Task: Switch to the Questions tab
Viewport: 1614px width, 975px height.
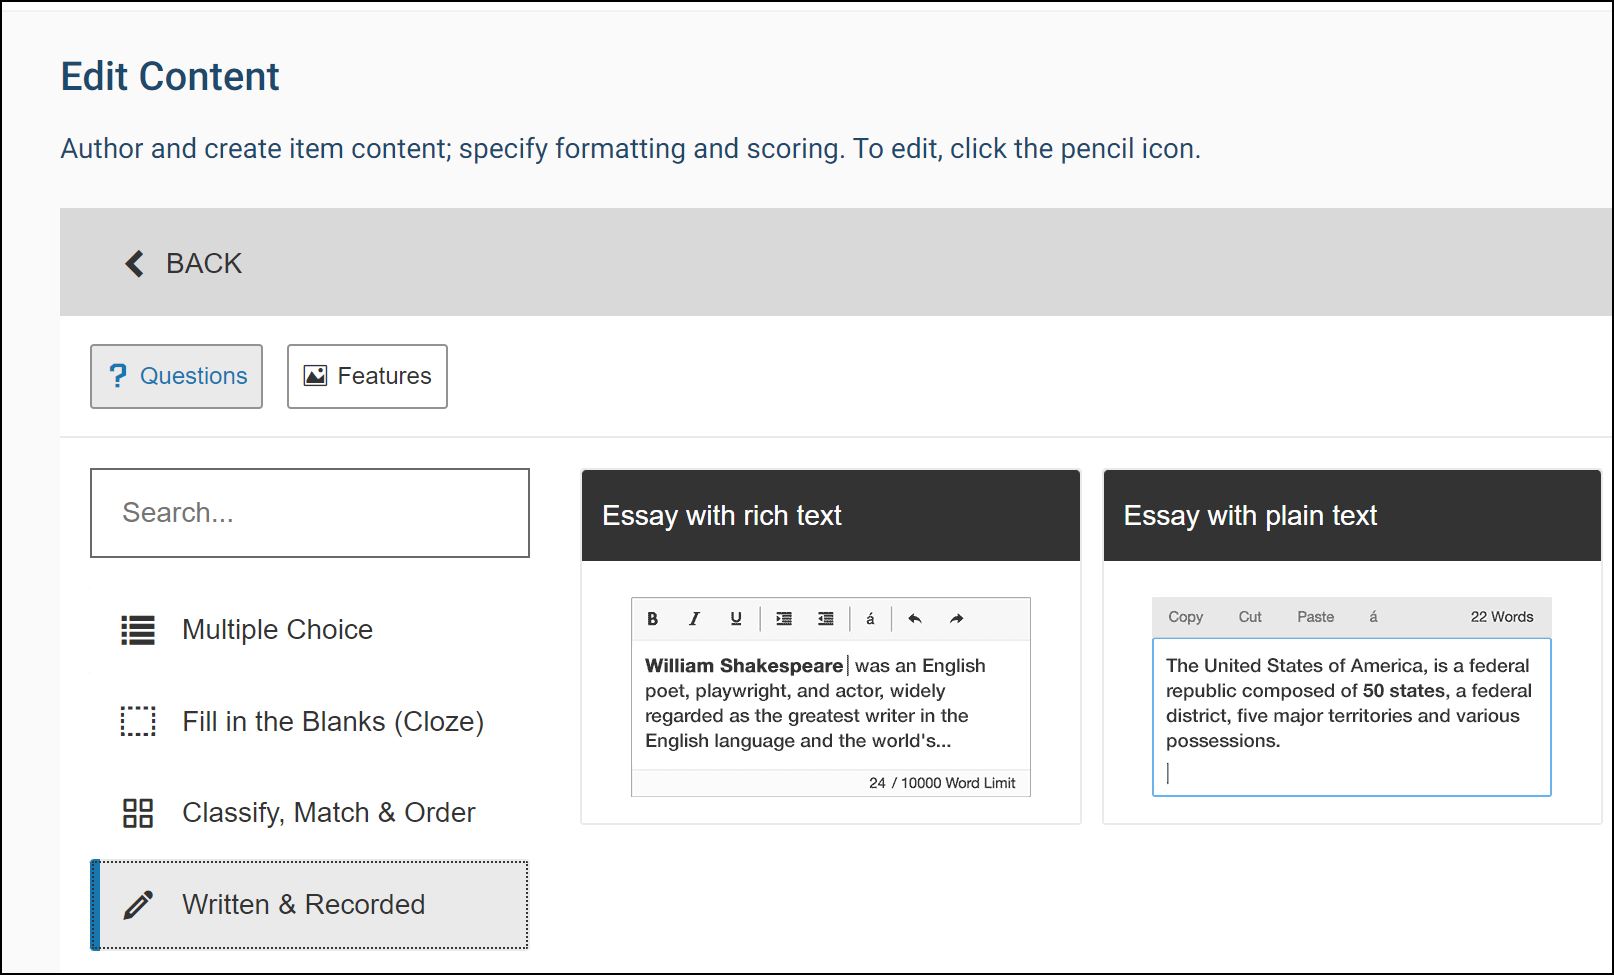Action: tap(177, 376)
